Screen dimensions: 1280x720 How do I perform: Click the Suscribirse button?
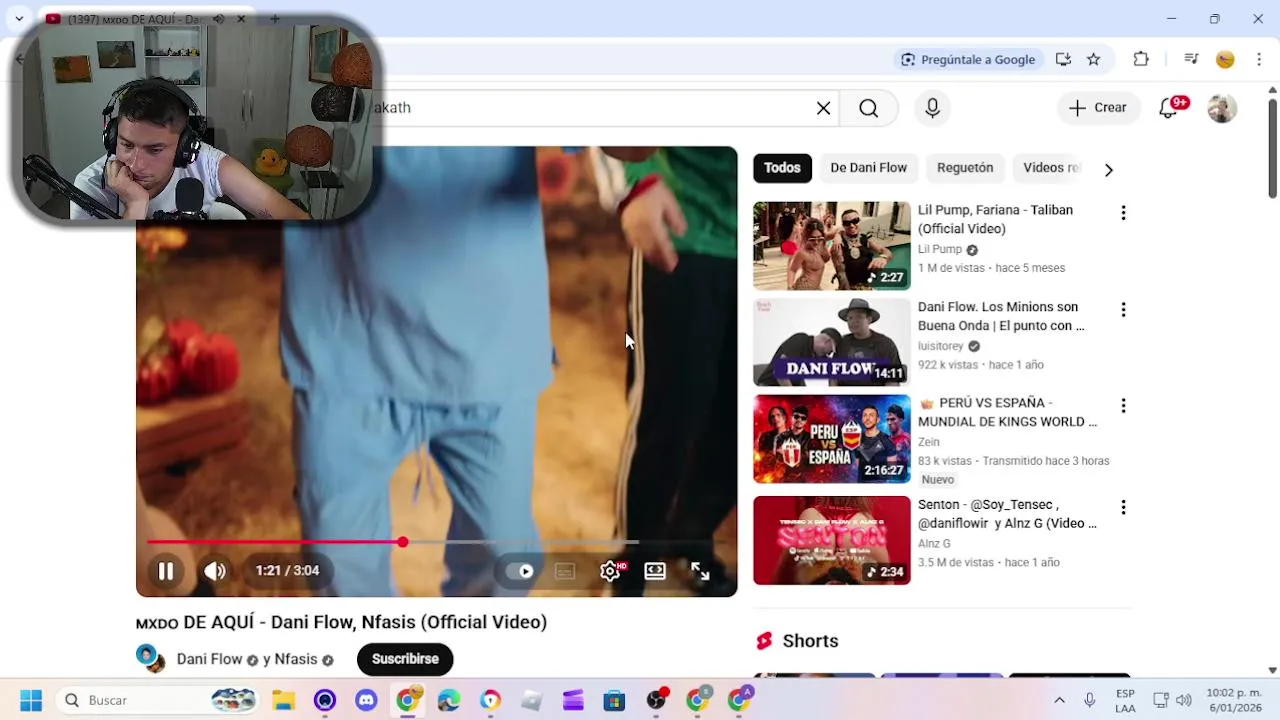tap(405, 659)
